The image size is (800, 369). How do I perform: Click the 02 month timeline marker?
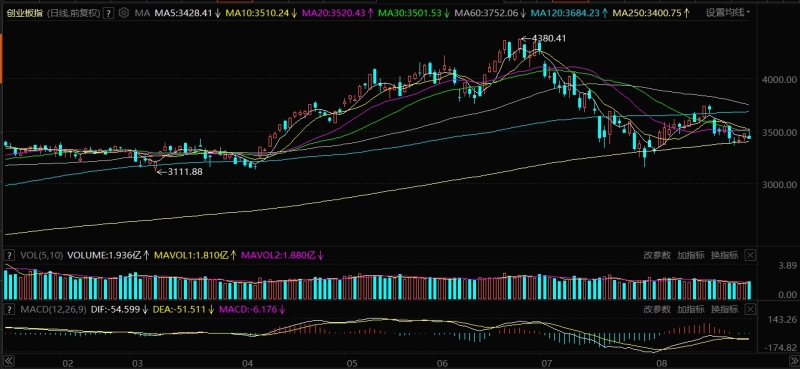[67, 363]
